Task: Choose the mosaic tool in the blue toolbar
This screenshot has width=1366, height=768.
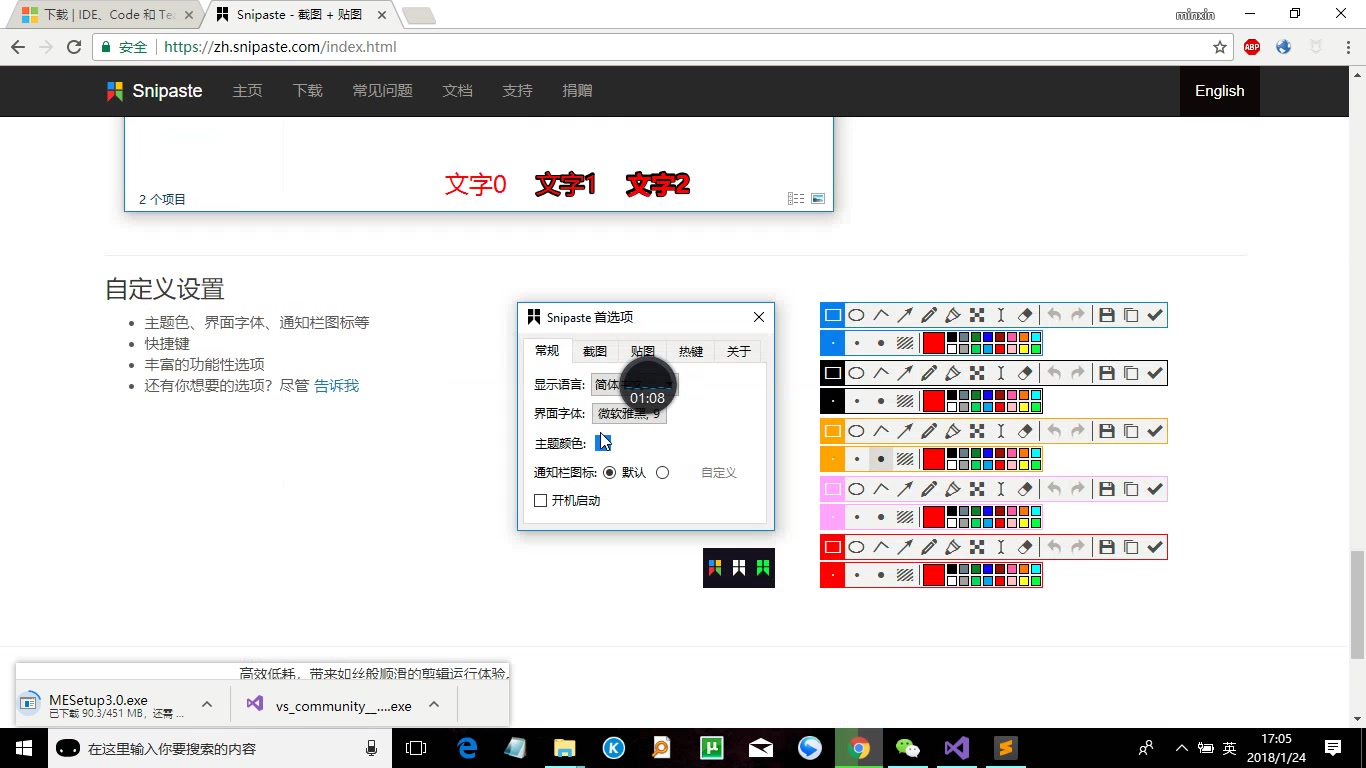Action: (x=977, y=315)
